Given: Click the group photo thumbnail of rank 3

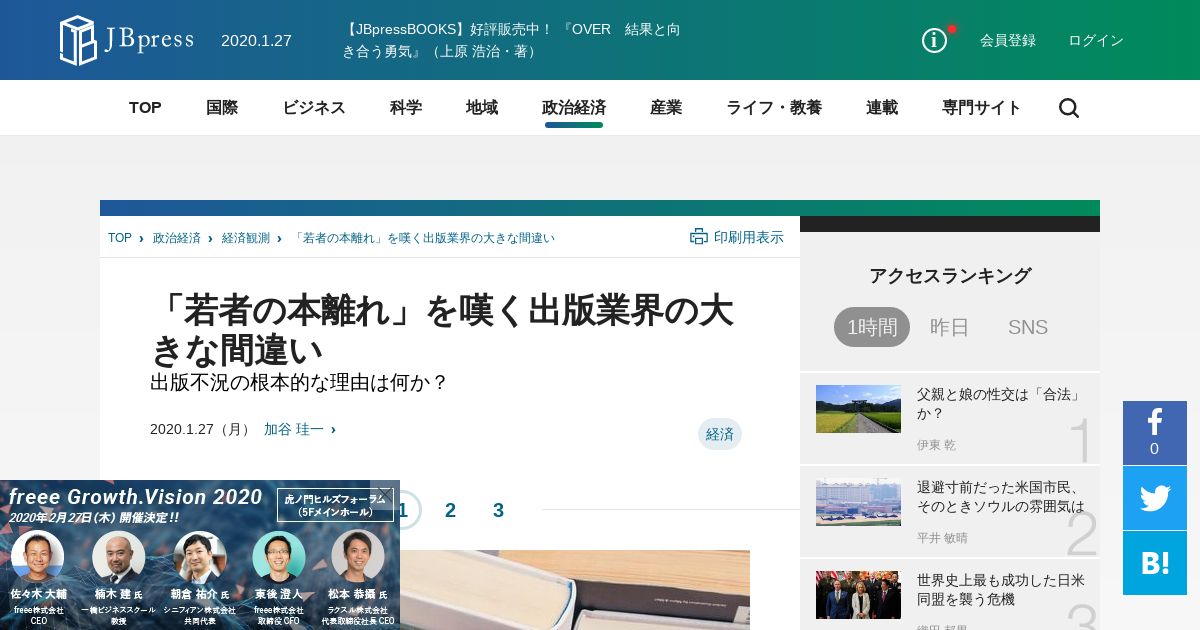Looking at the screenshot, I should click(x=858, y=595).
